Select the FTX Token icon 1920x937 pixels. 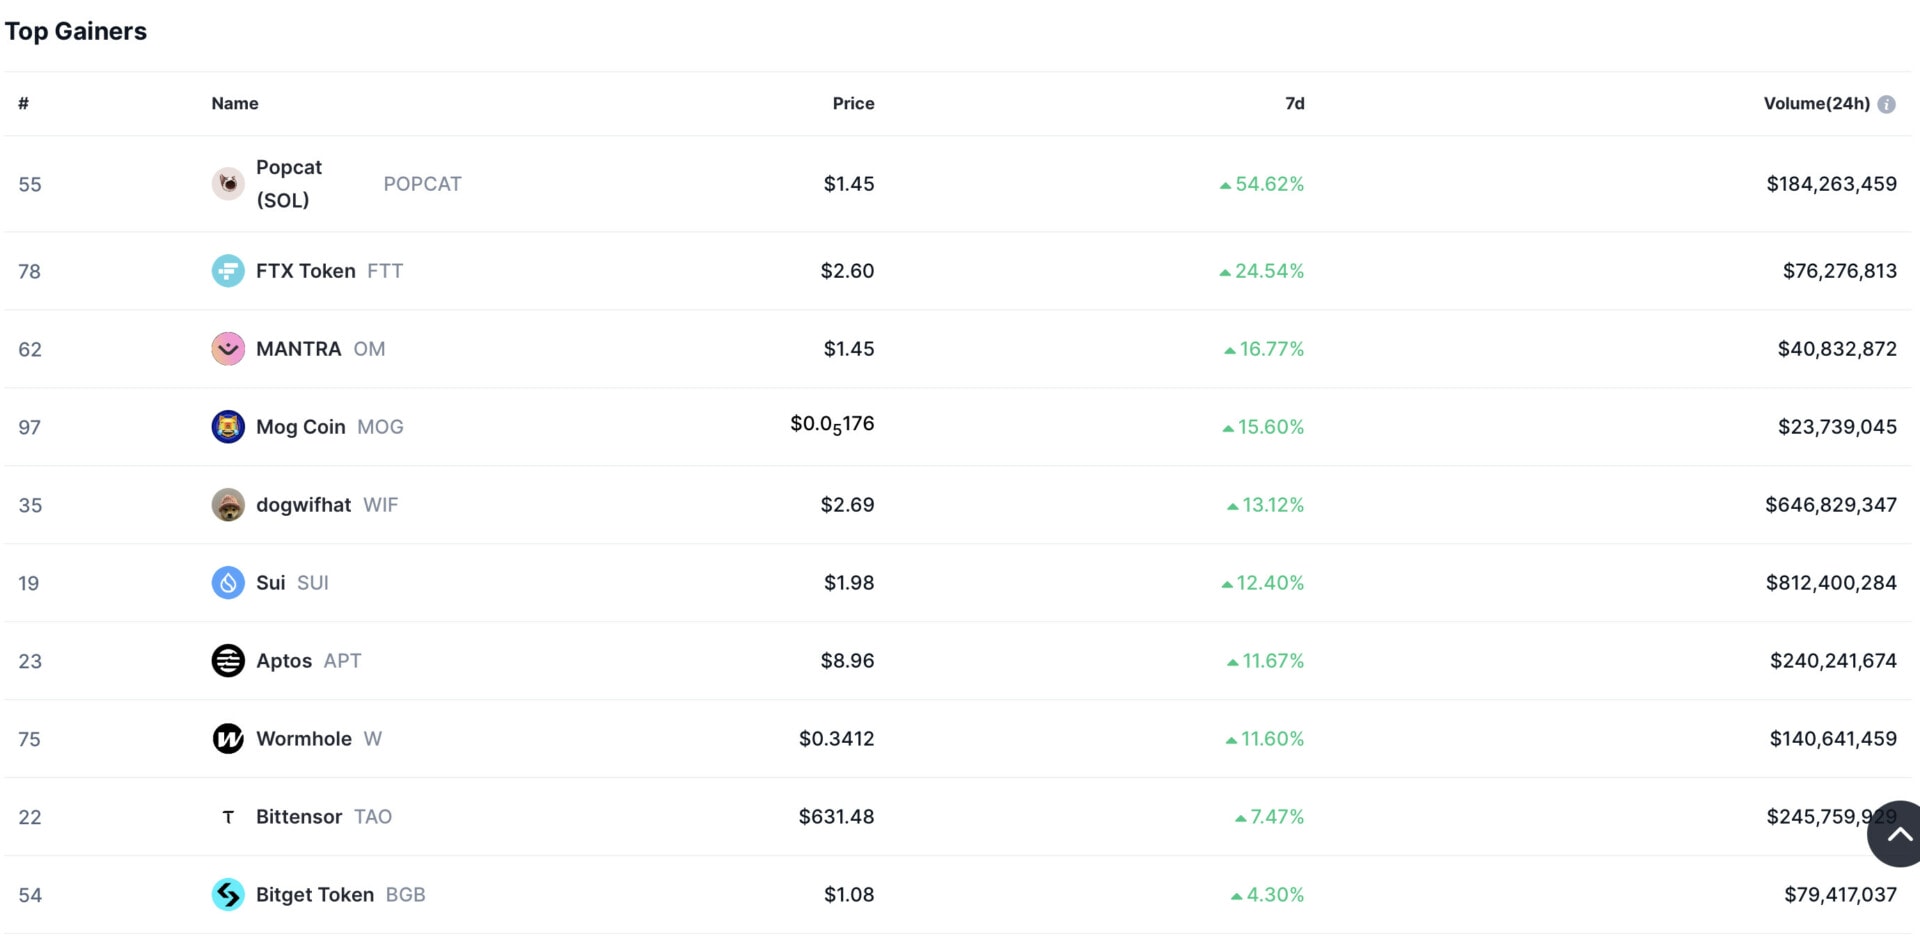click(228, 270)
